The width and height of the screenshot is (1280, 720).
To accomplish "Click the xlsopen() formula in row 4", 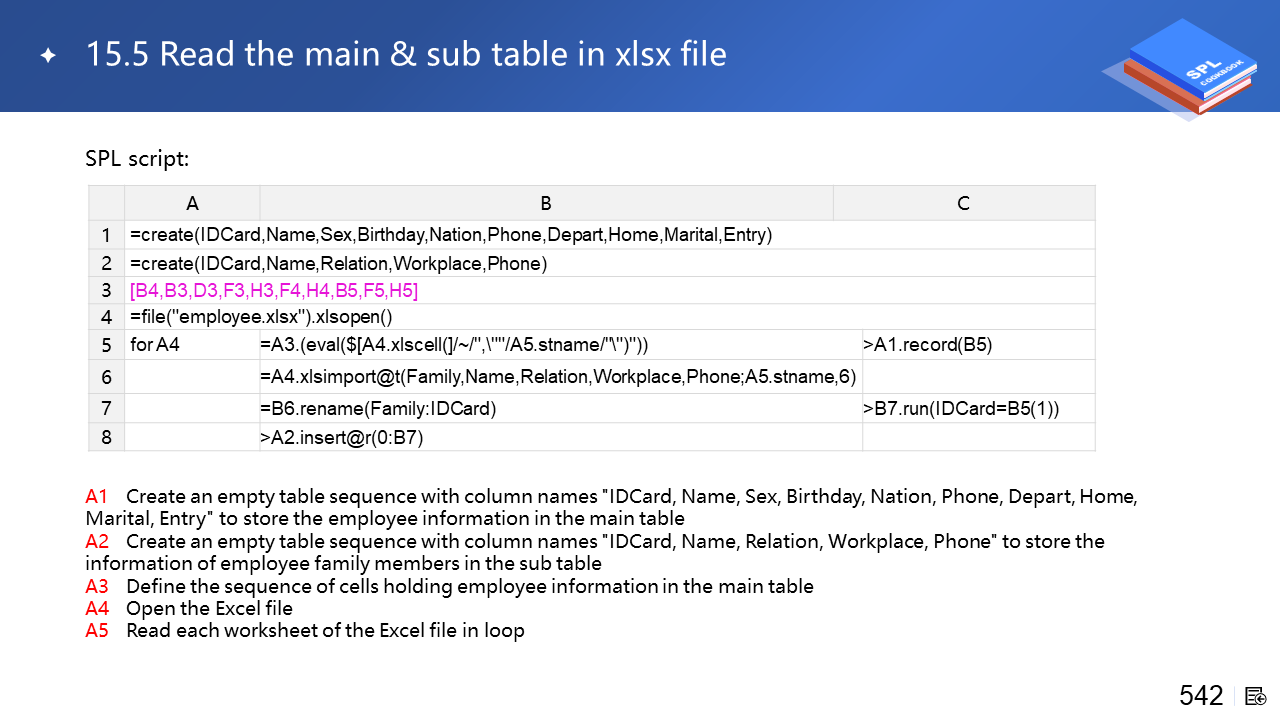I will click(261, 318).
